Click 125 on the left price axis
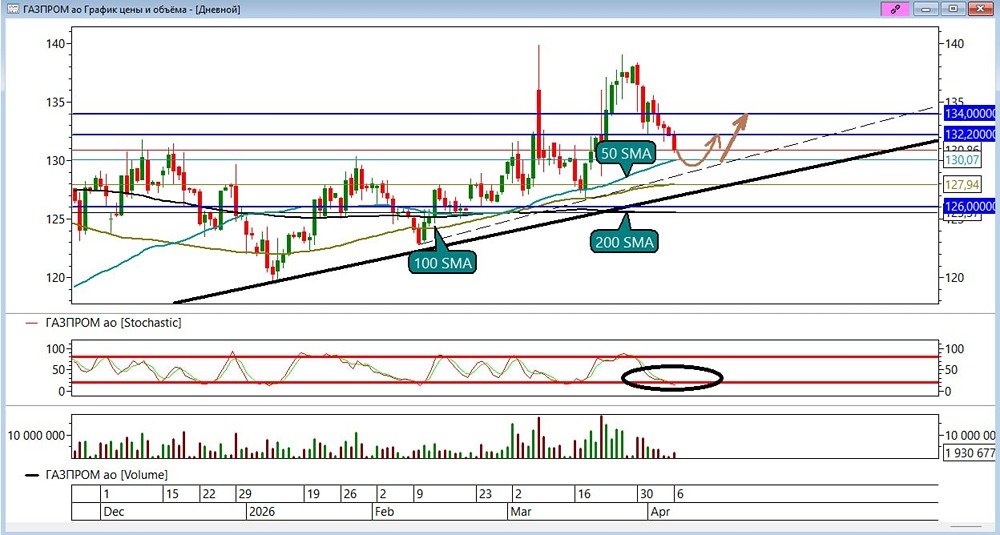This screenshot has height=535, width=1000. [x=54, y=219]
